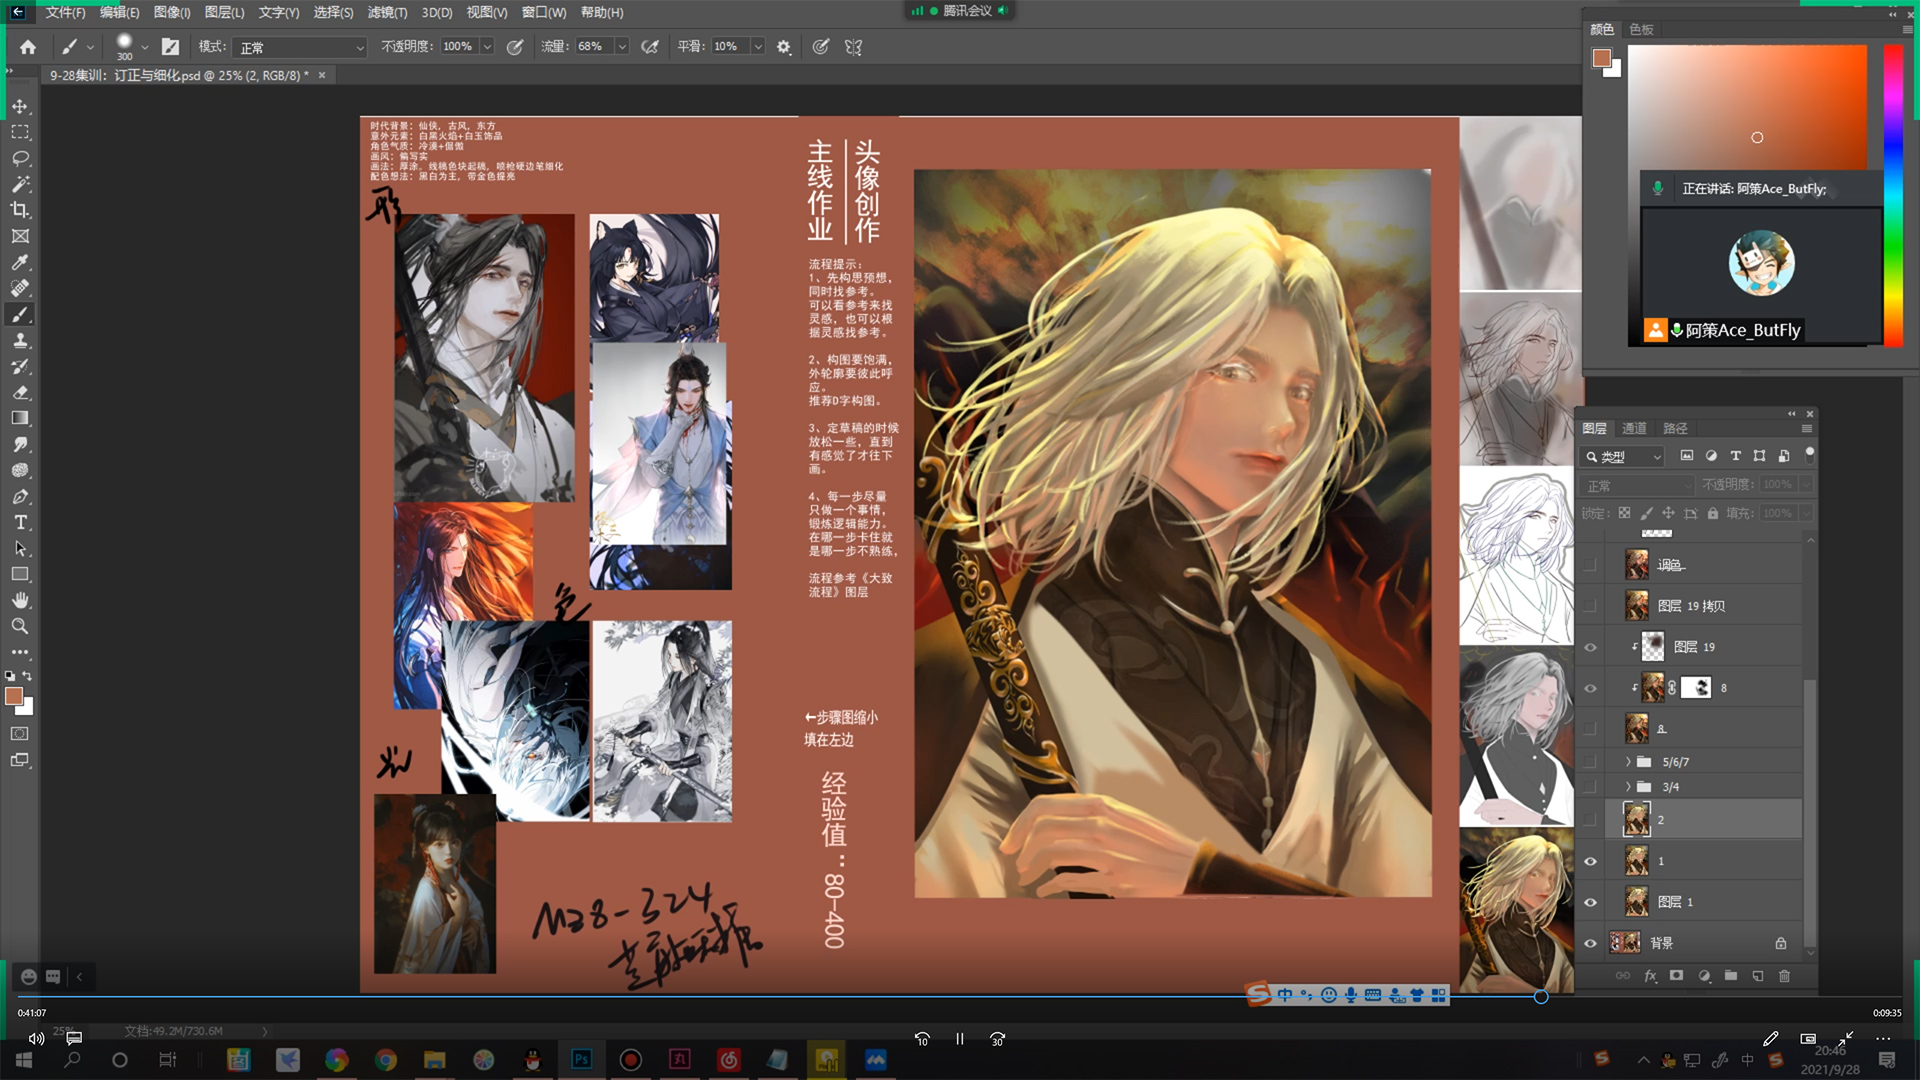The width and height of the screenshot is (1920, 1080).
Task: Click lock transparent pixels checker icon
Action: (x=1624, y=513)
